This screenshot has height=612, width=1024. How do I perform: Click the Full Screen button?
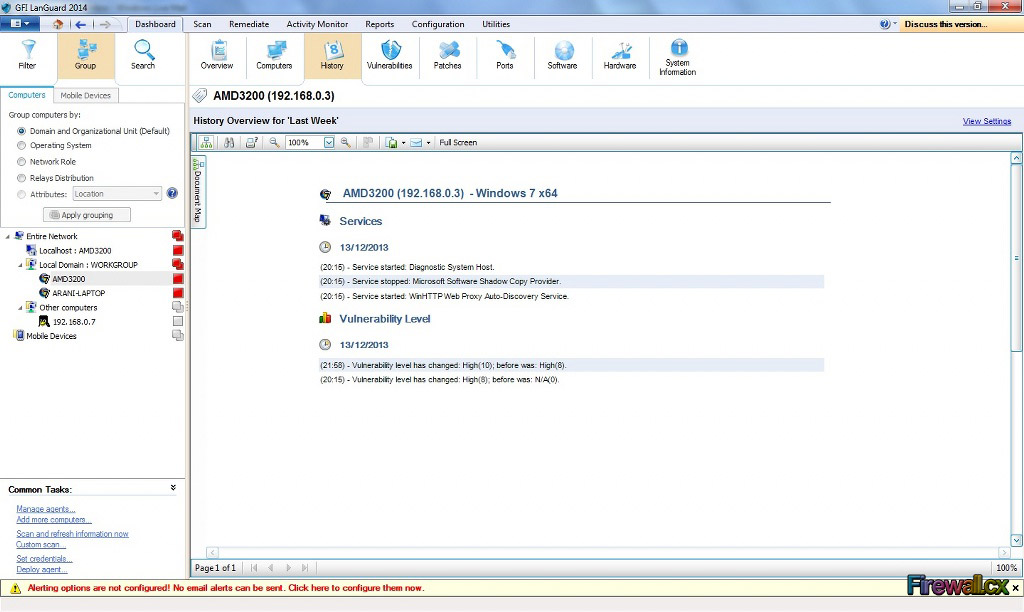458,142
